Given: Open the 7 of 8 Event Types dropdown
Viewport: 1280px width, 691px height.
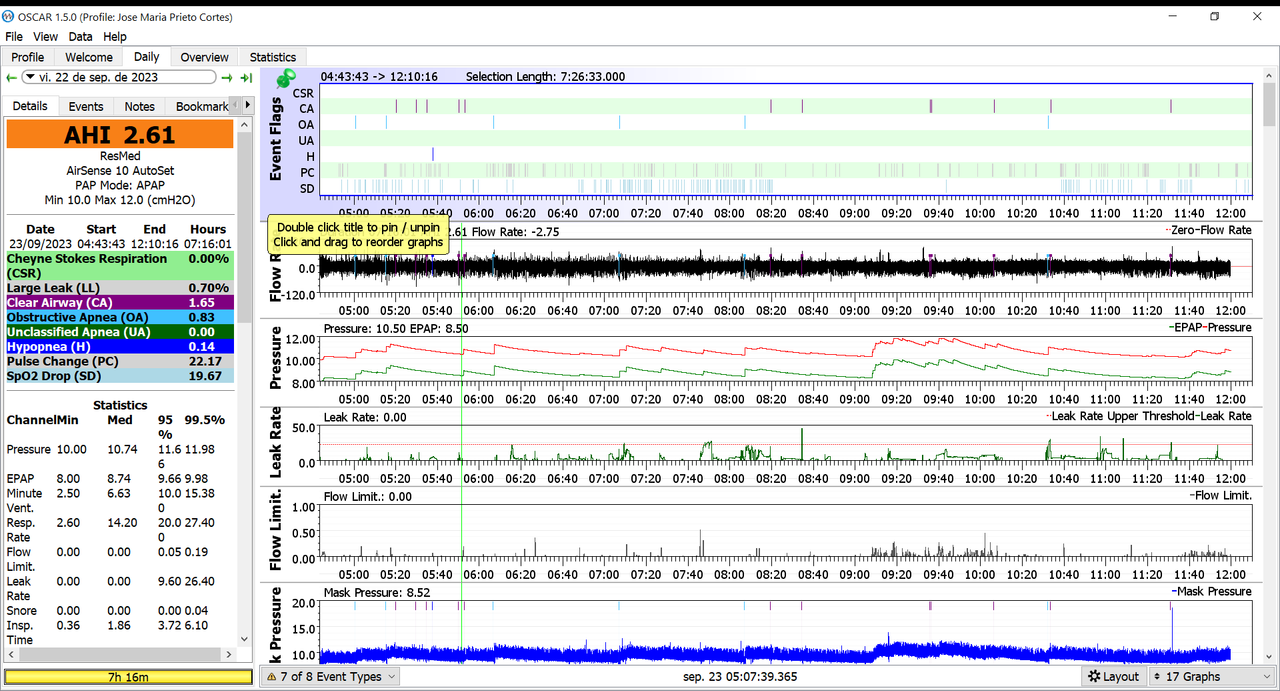Looking at the screenshot, I should (x=330, y=676).
